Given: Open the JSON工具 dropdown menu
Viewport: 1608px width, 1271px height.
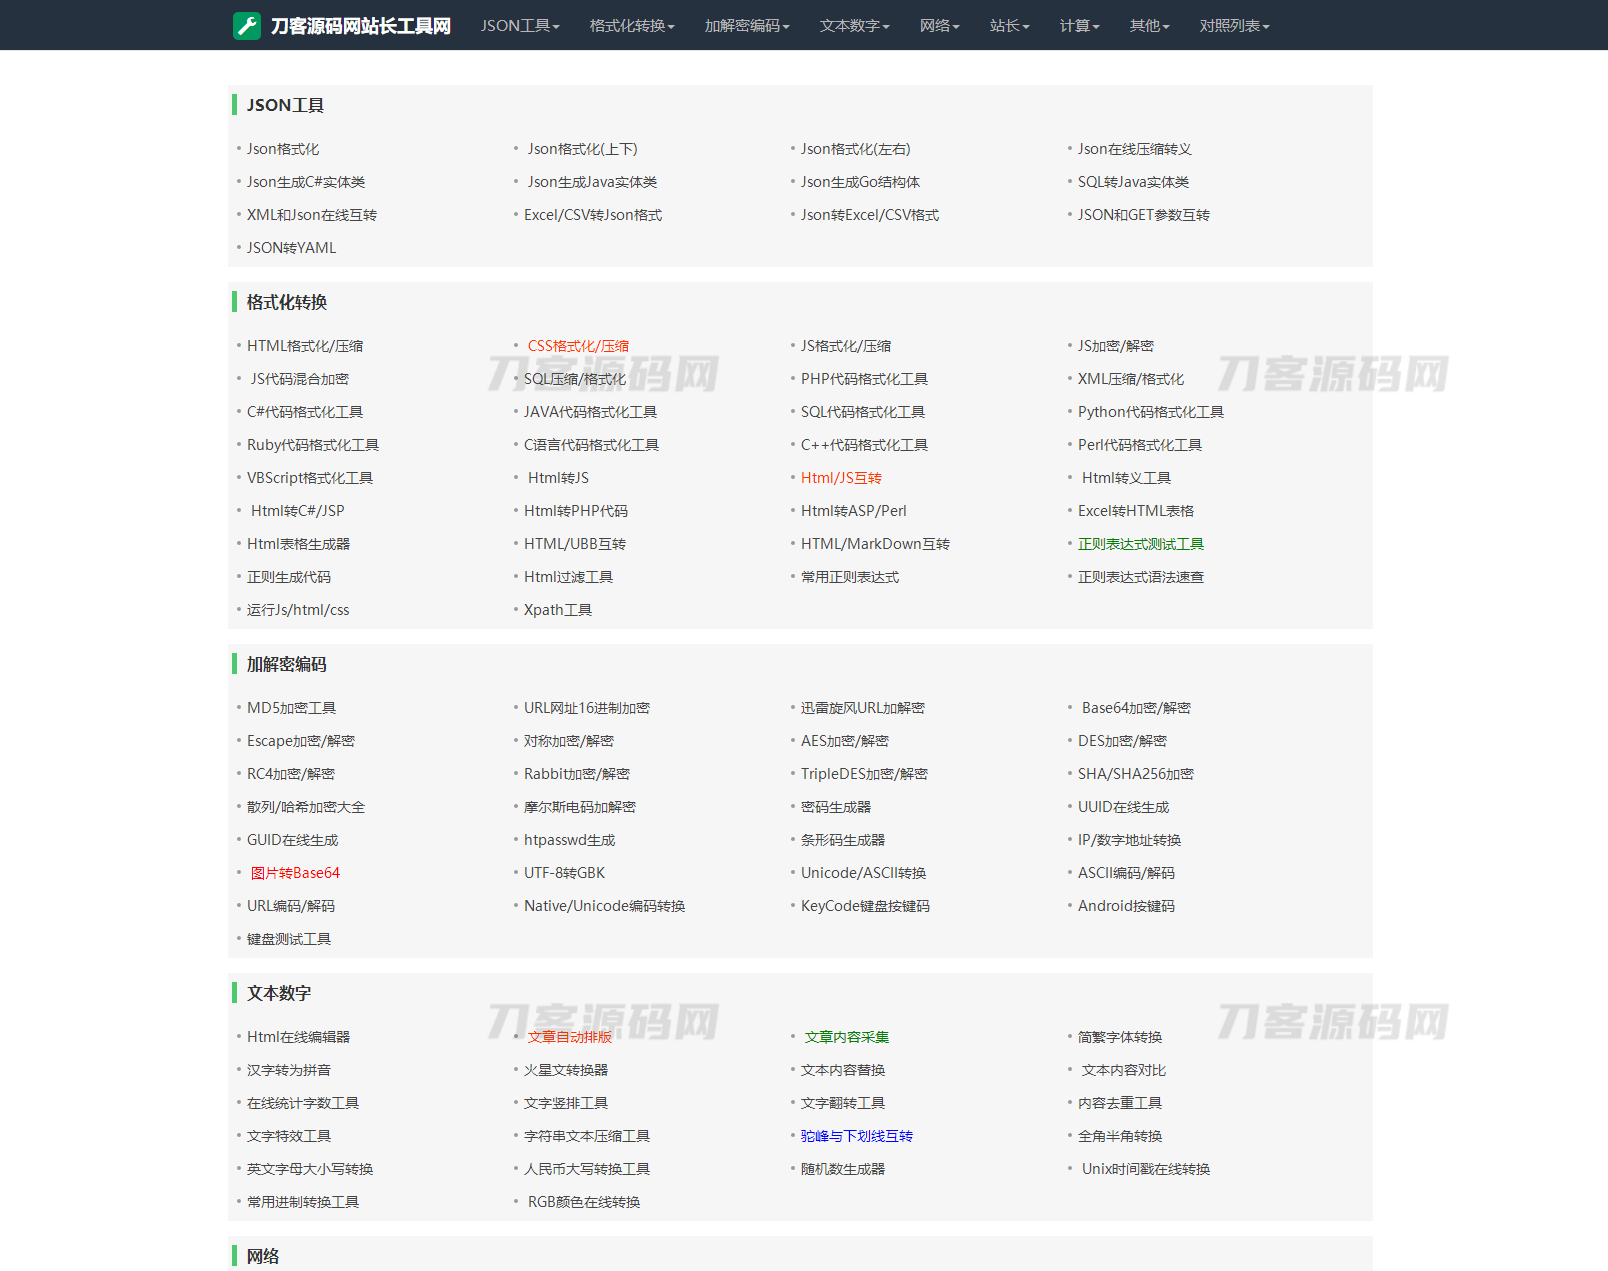Looking at the screenshot, I should [x=519, y=26].
